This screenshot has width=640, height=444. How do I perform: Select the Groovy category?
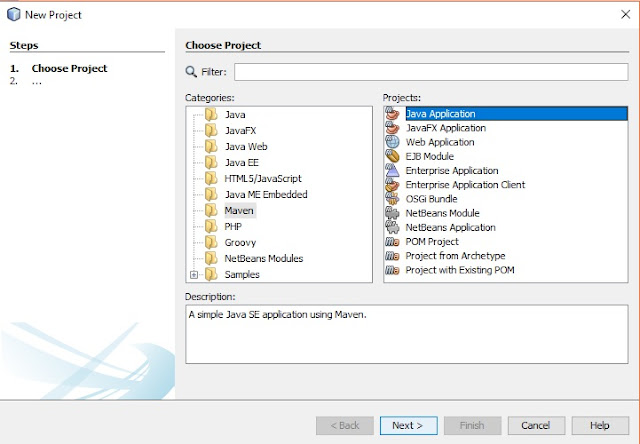point(240,242)
